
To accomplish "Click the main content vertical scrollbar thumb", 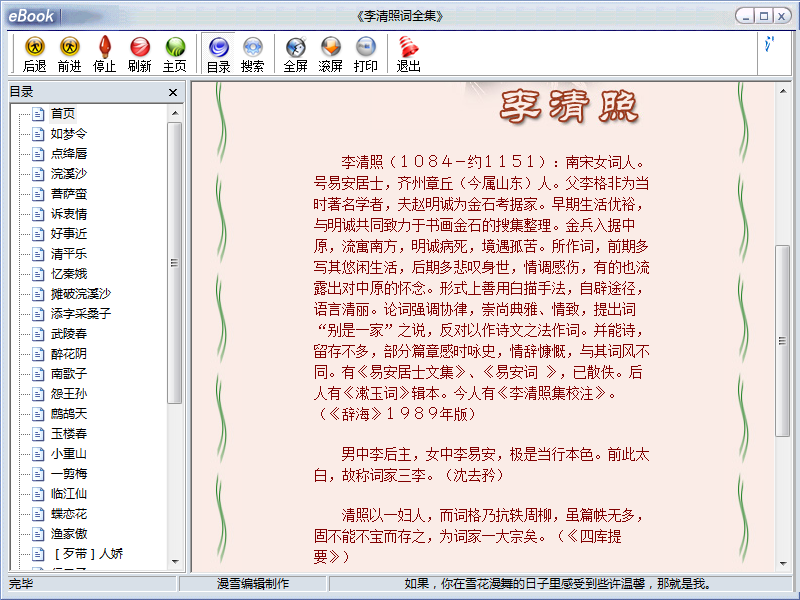I will pyautogui.click(x=783, y=340).
